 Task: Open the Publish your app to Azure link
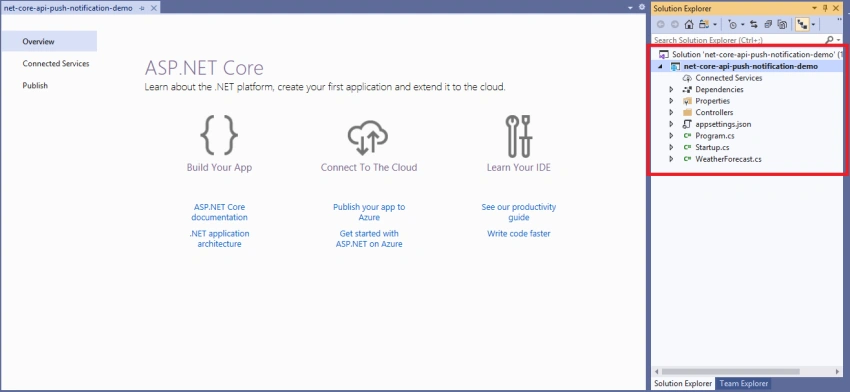click(x=369, y=212)
